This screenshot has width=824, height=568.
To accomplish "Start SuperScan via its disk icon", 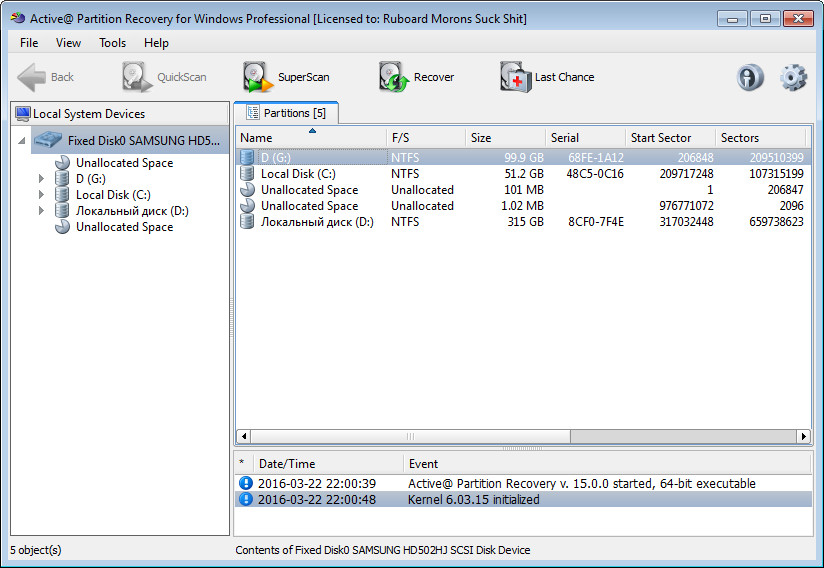I will [258, 77].
